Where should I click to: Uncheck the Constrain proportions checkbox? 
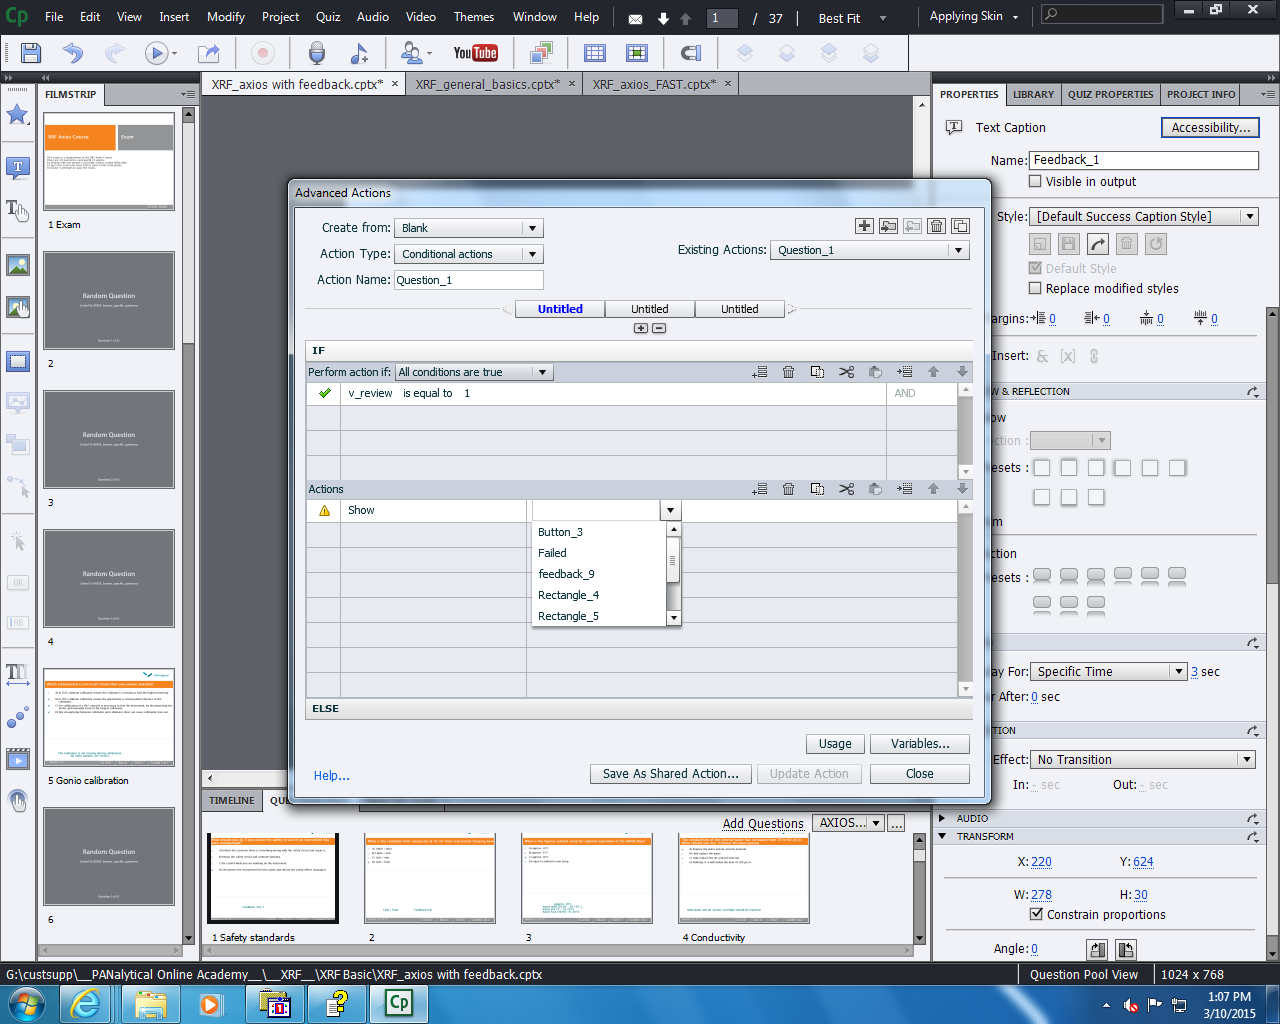pos(1036,914)
